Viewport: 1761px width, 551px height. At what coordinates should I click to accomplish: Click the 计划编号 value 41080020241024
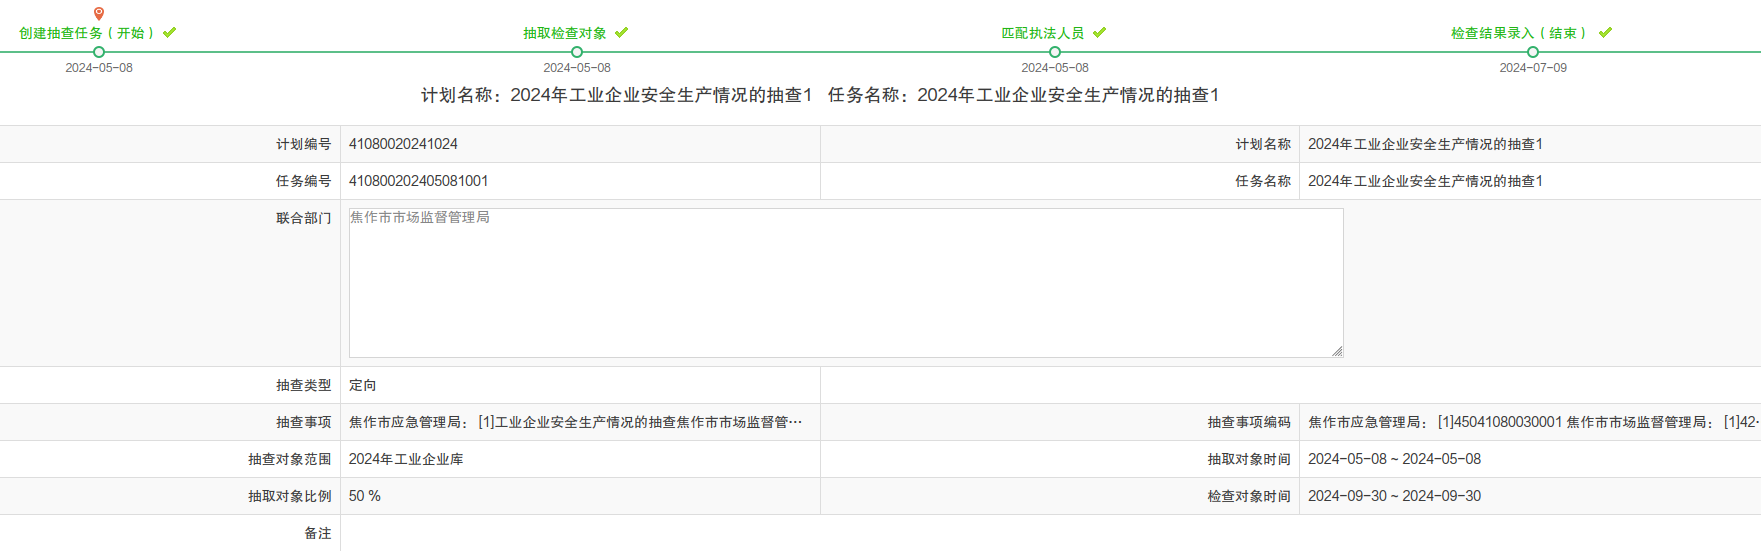pos(403,144)
